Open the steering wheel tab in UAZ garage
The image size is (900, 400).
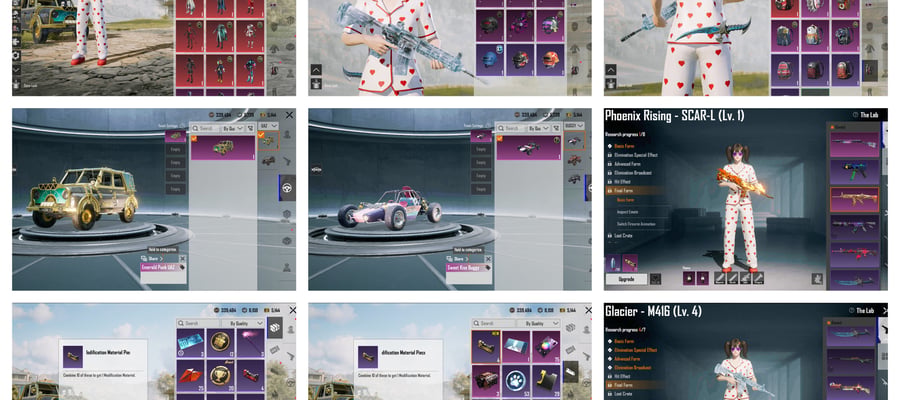287,187
